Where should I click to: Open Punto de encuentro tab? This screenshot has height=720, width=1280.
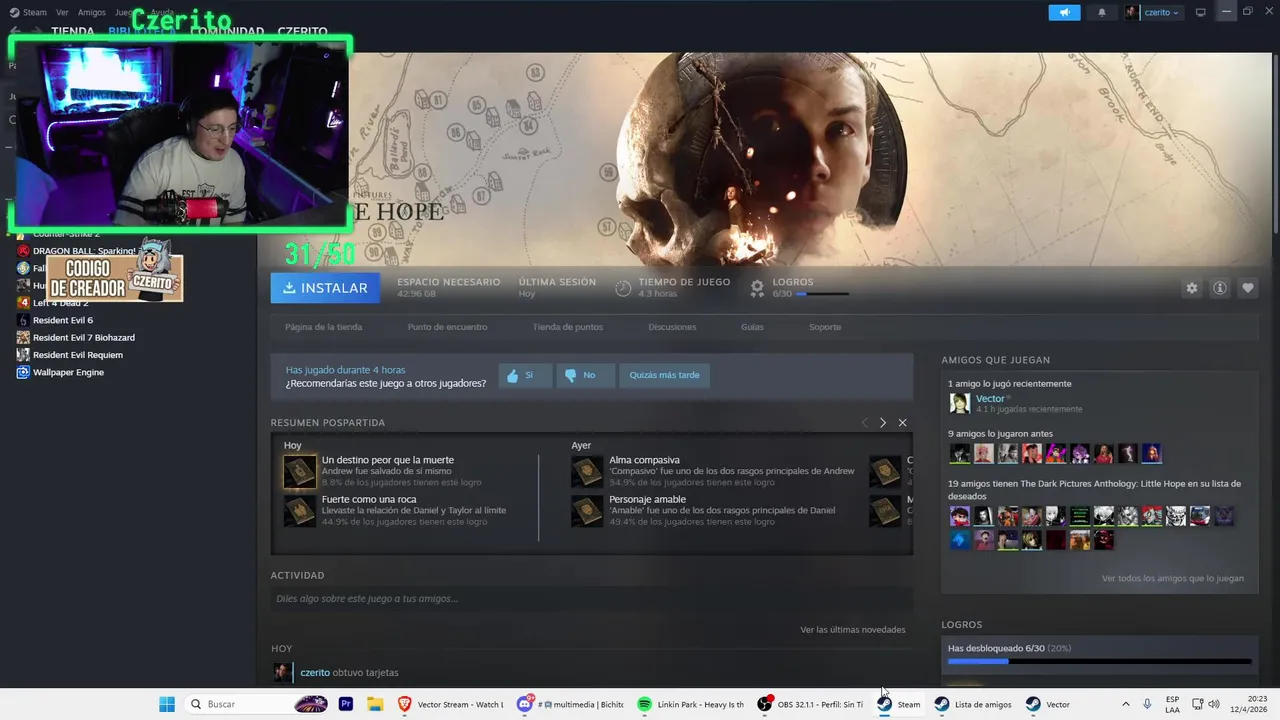(447, 327)
